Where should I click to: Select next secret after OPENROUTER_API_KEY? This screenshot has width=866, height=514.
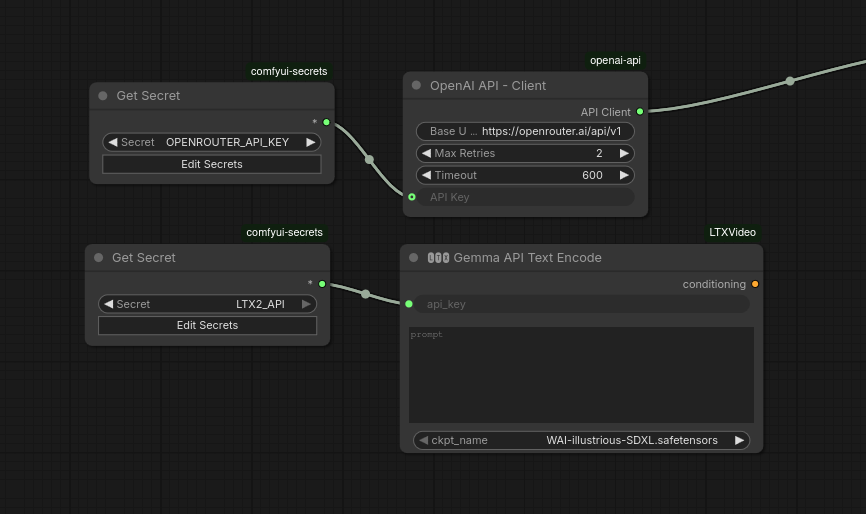(310, 142)
